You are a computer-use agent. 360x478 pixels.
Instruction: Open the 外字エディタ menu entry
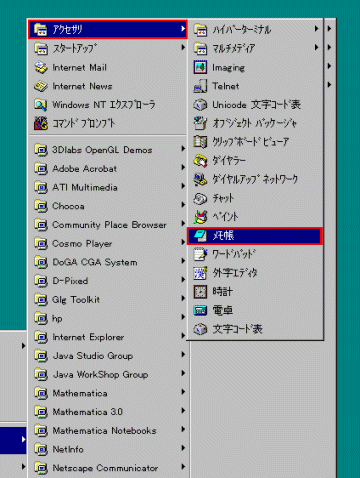tap(255, 273)
